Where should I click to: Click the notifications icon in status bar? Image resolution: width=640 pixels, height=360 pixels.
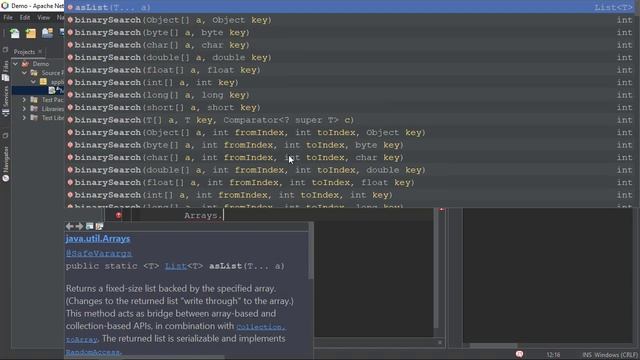tap(519, 354)
